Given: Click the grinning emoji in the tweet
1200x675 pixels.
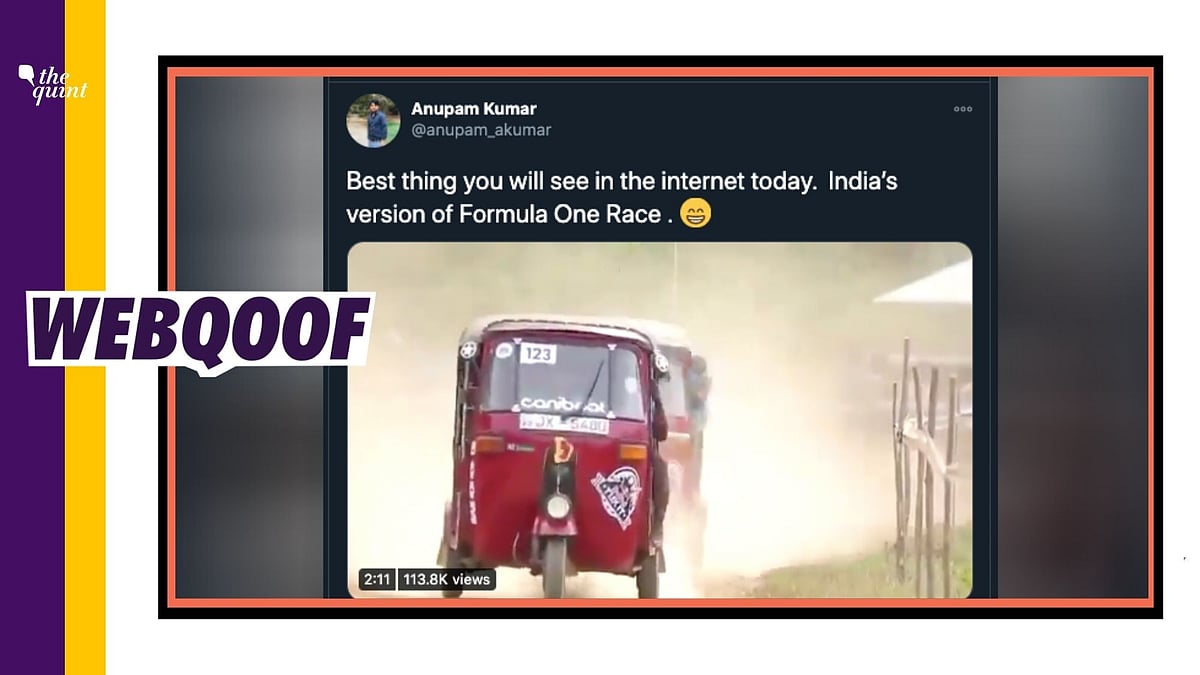Looking at the screenshot, I should click(695, 214).
